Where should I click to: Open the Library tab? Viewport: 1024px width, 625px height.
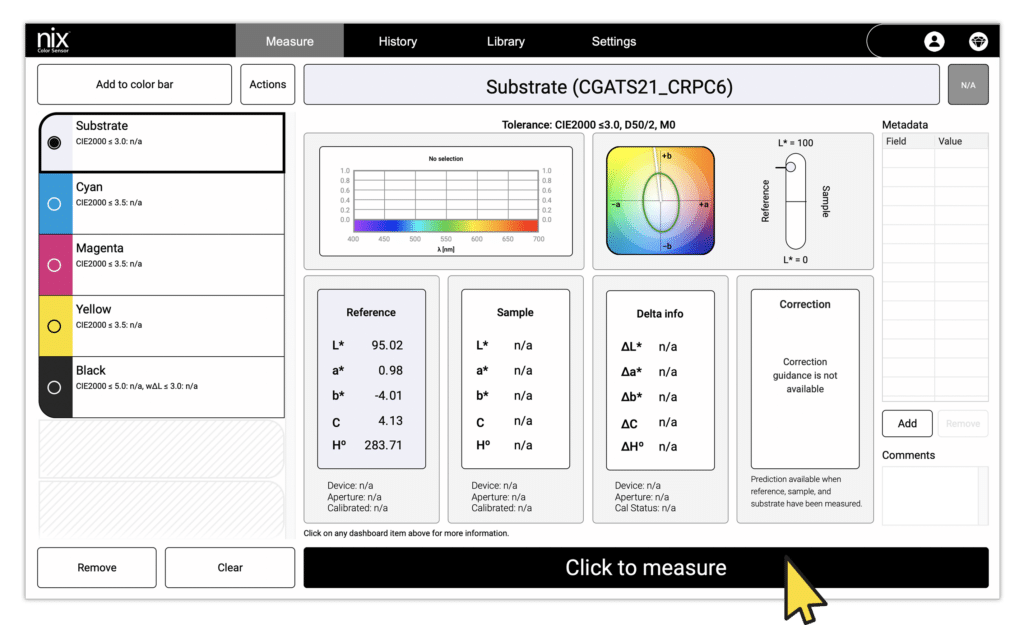coord(505,41)
